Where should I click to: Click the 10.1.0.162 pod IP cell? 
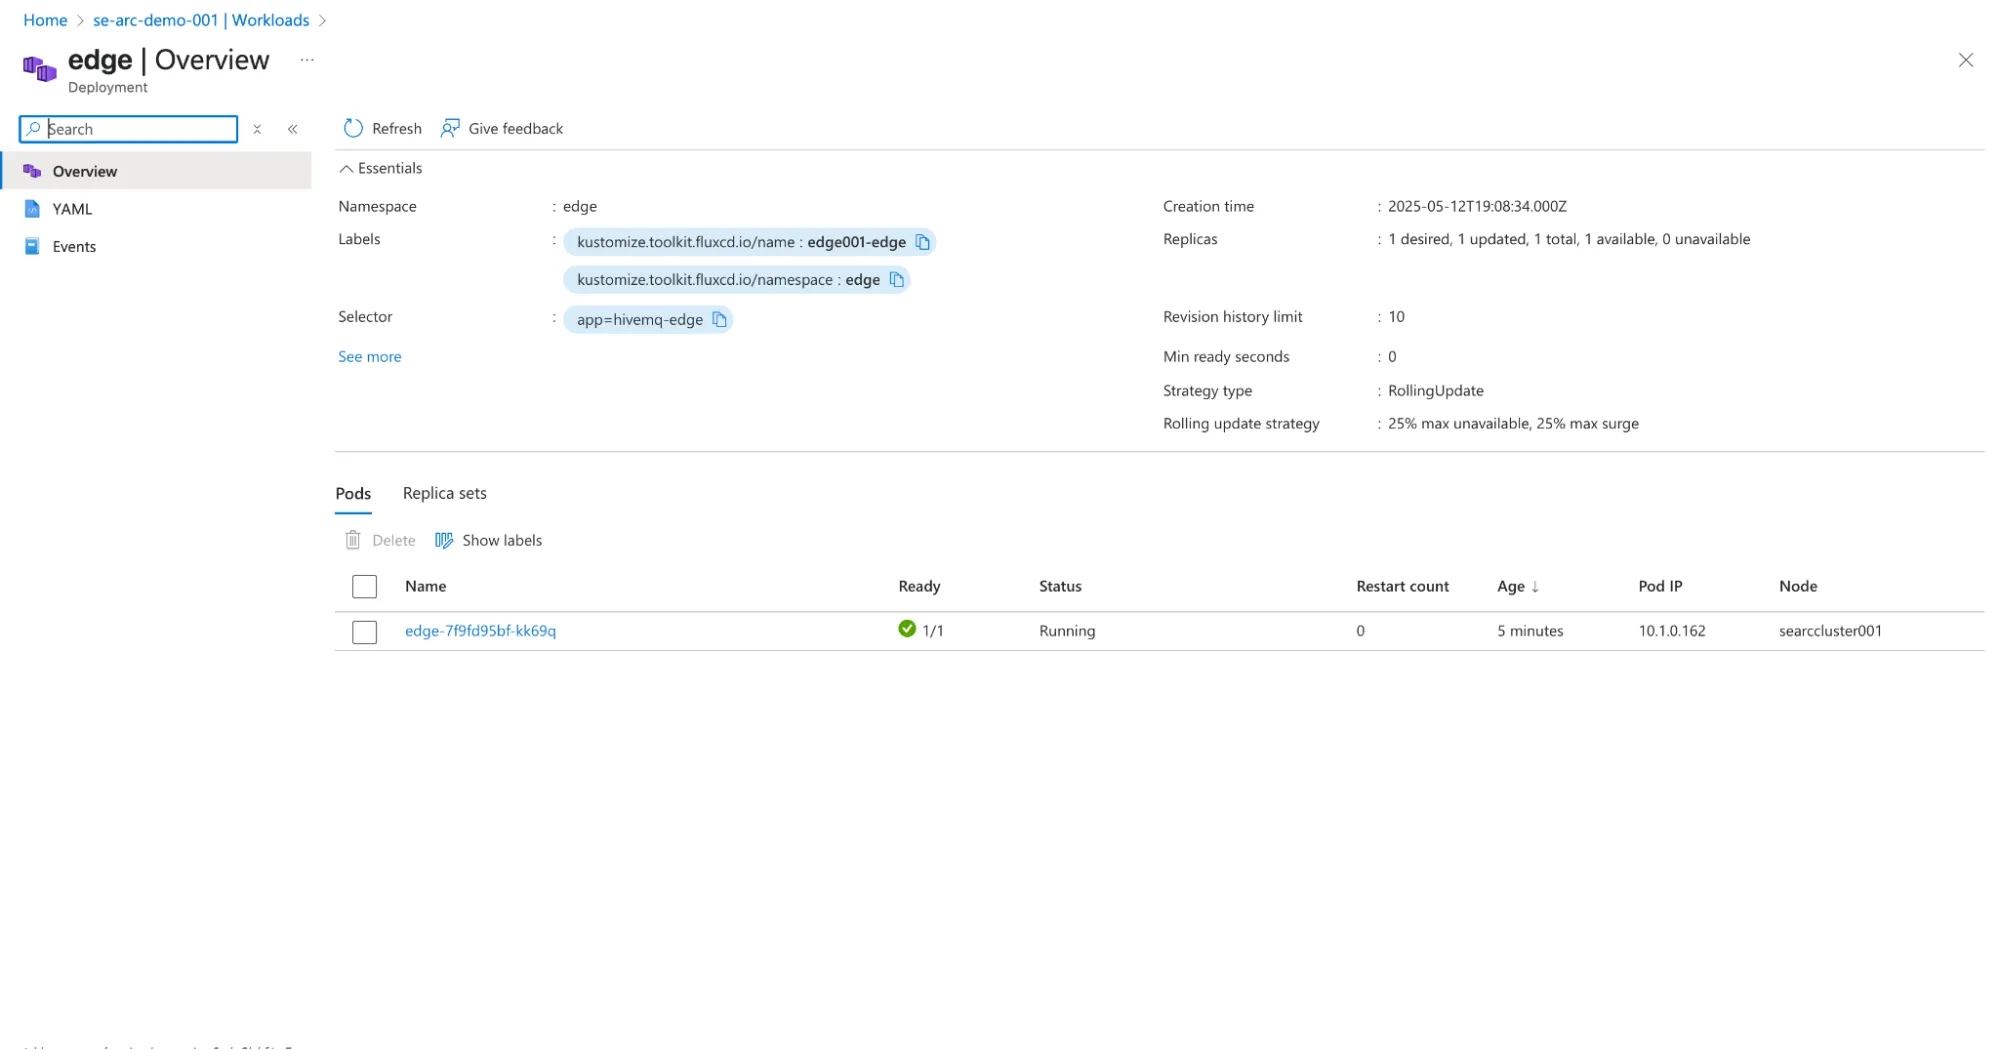coord(1671,631)
